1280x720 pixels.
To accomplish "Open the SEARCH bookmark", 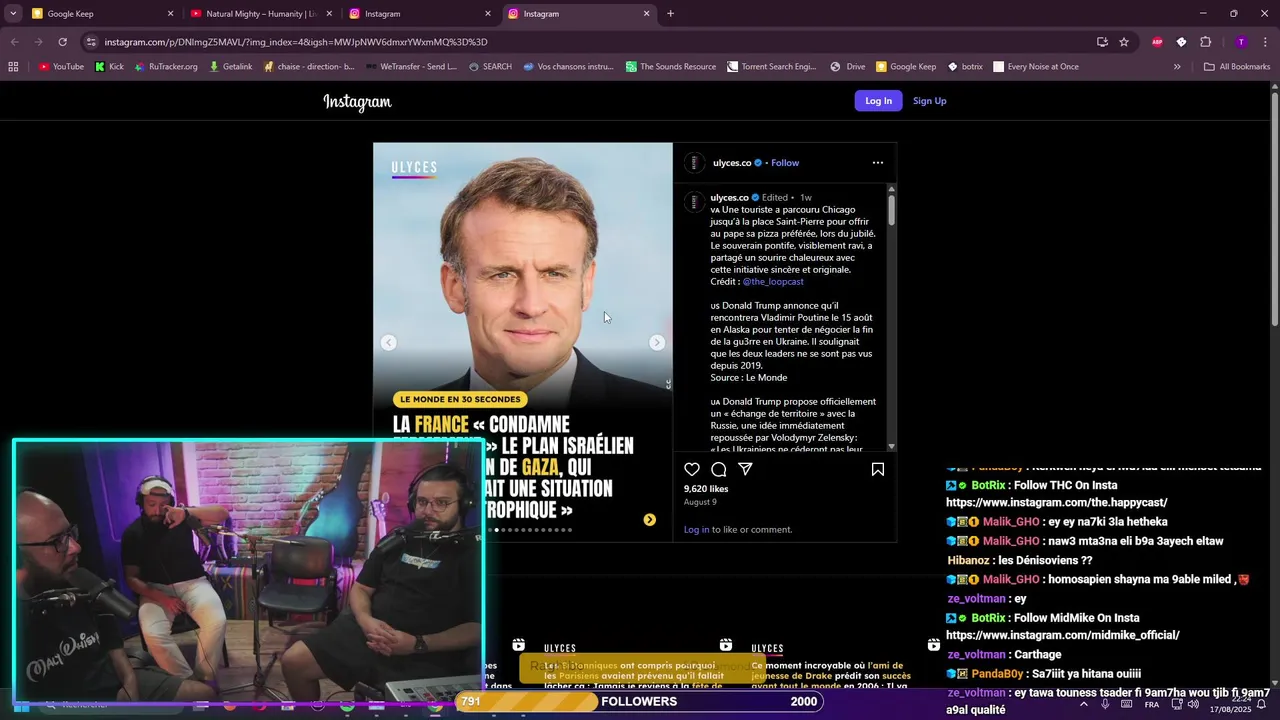I will pyautogui.click(x=490, y=67).
